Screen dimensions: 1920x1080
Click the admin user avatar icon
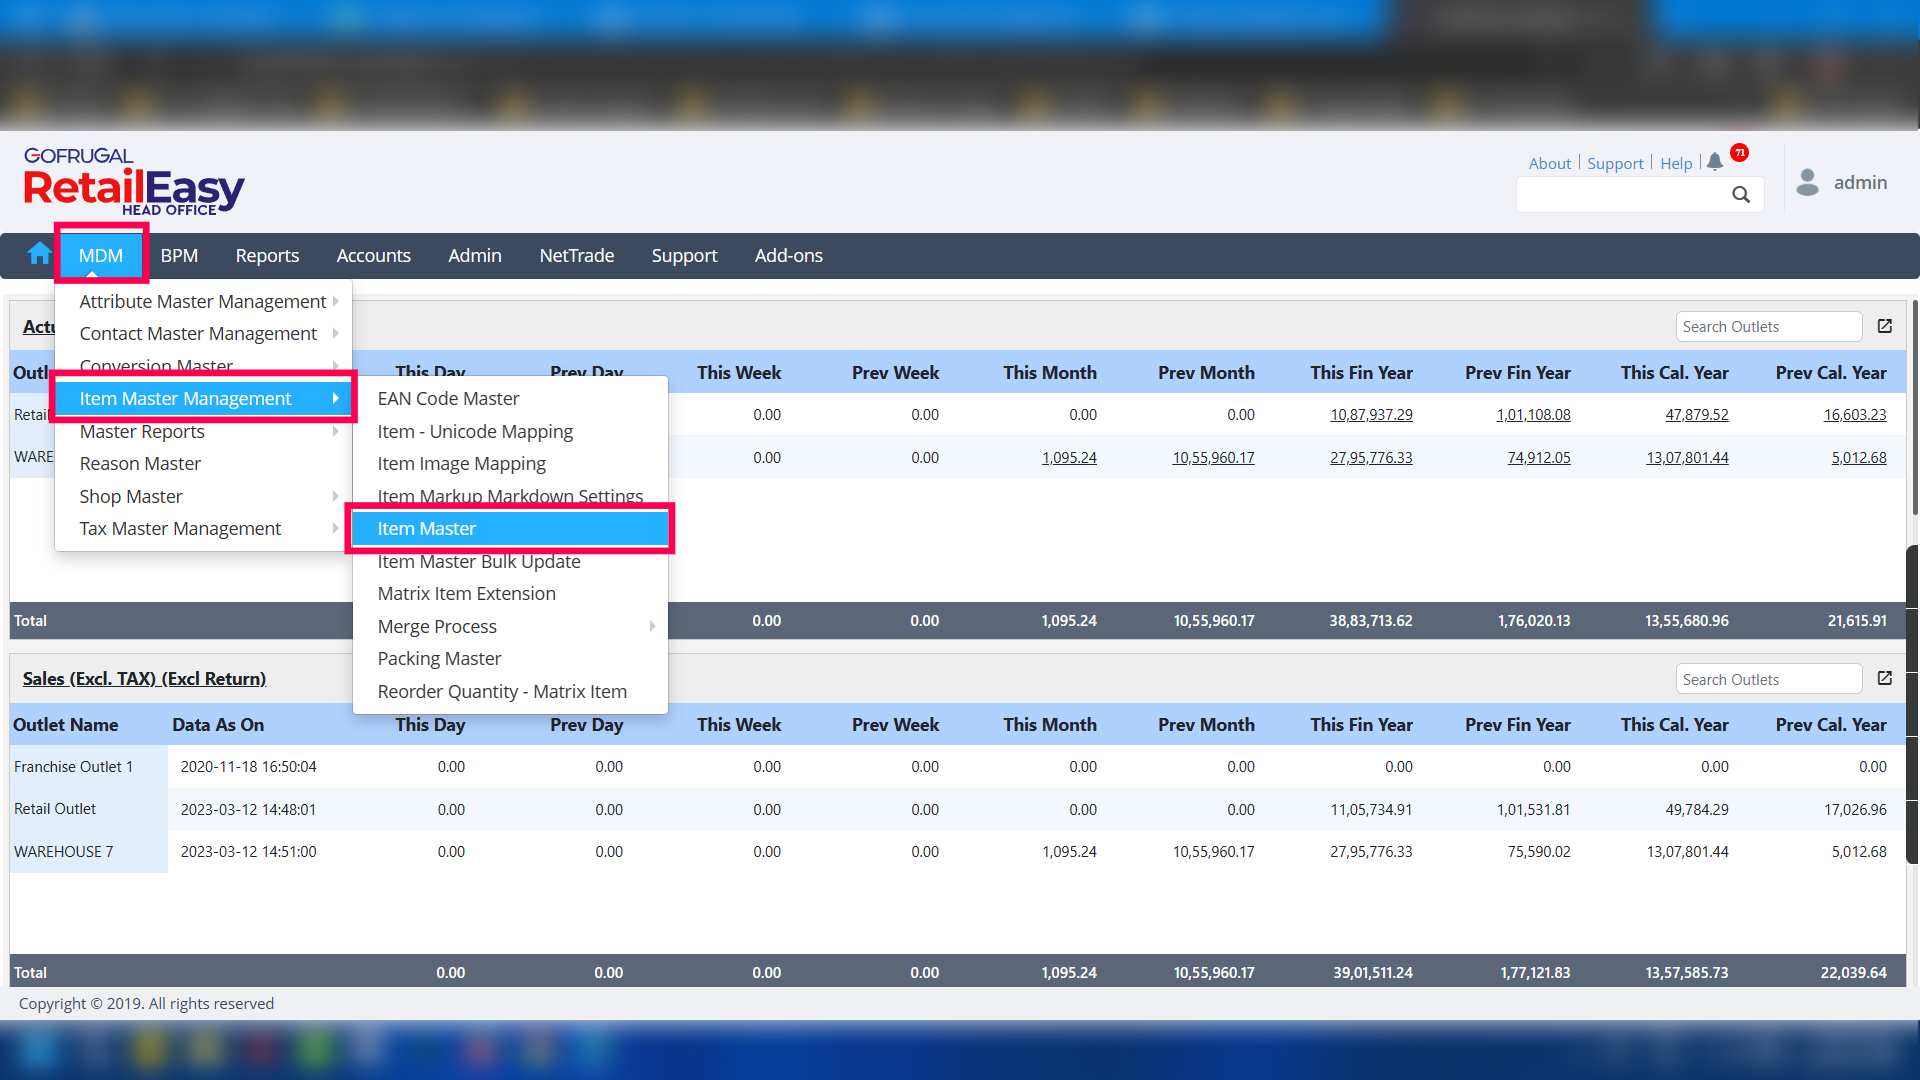pos(1807,182)
